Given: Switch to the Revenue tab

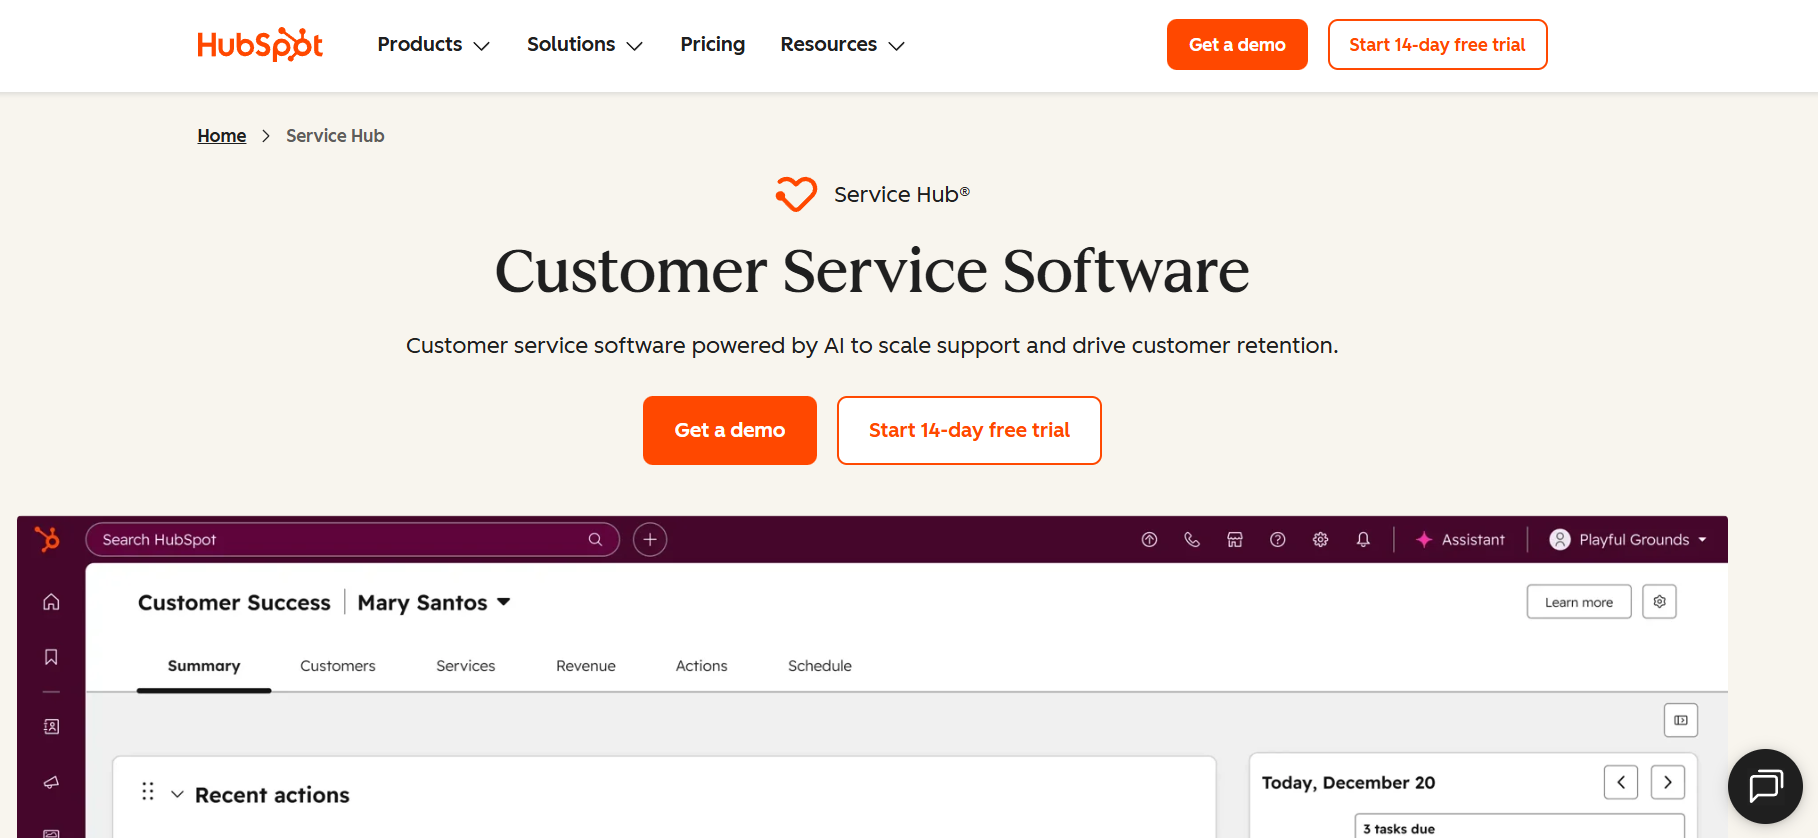Looking at the screenshot, I should point(586,666).
